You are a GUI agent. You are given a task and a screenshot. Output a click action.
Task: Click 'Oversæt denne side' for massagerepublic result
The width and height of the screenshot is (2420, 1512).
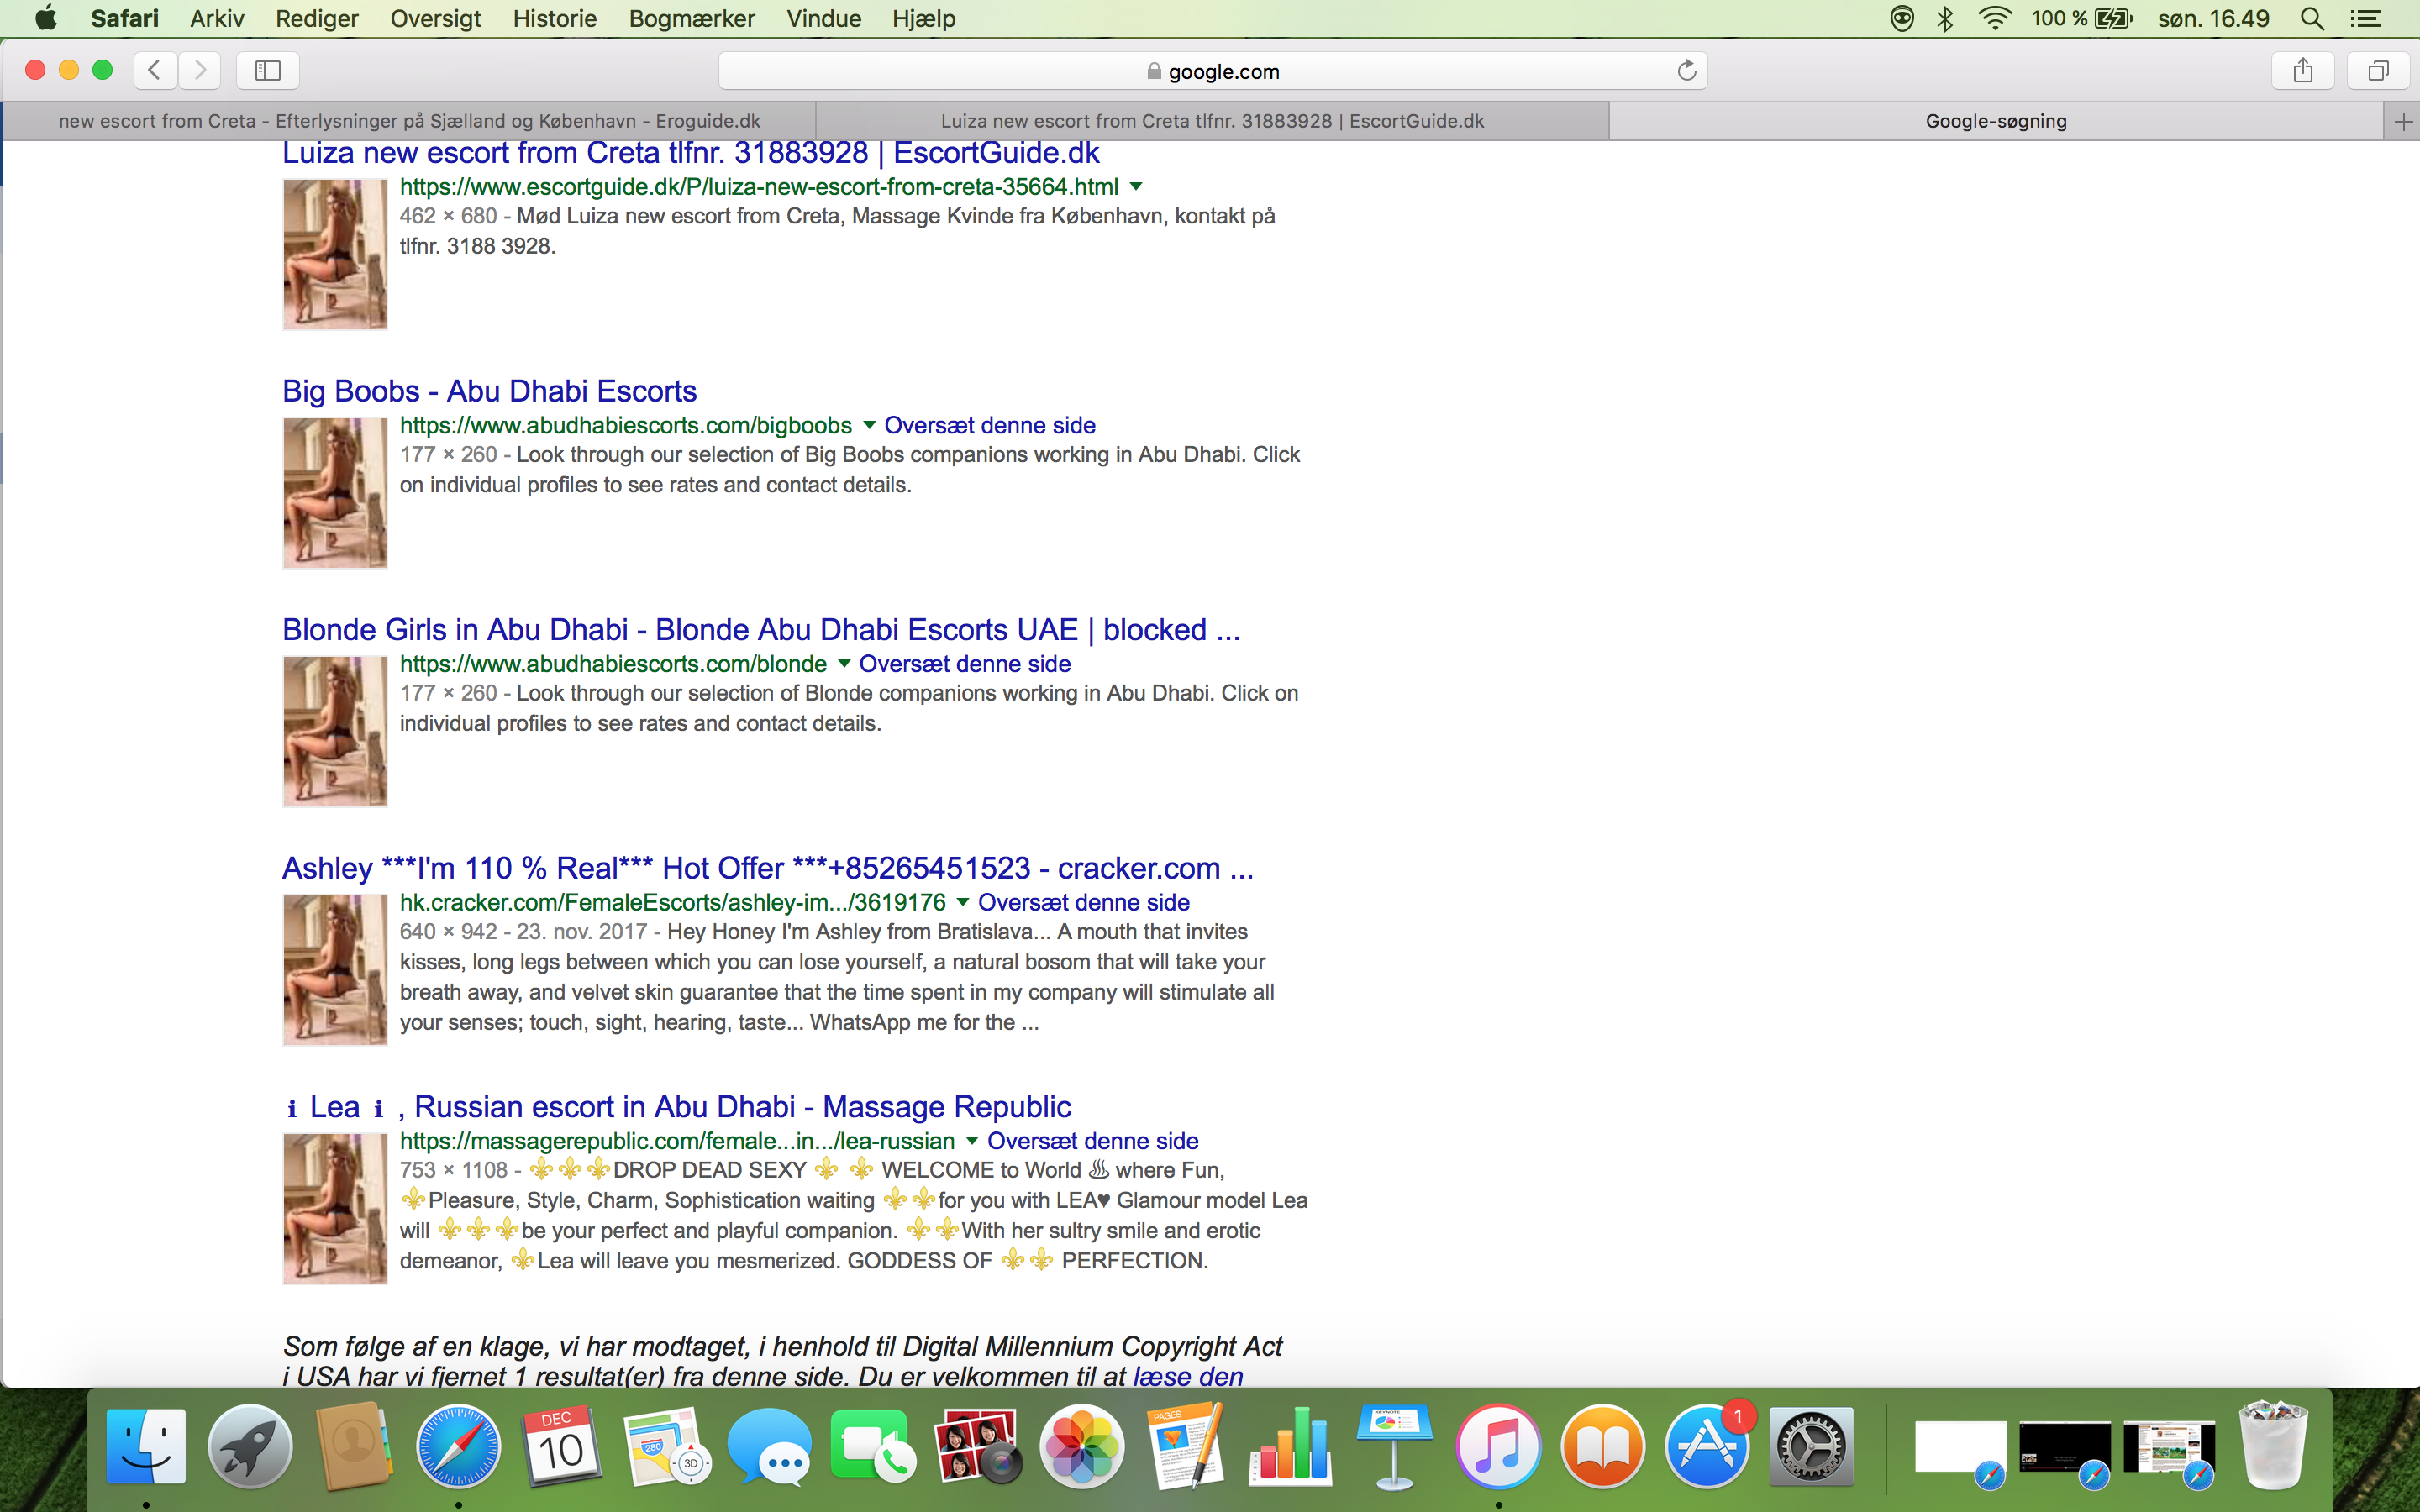[1093, 1141]
